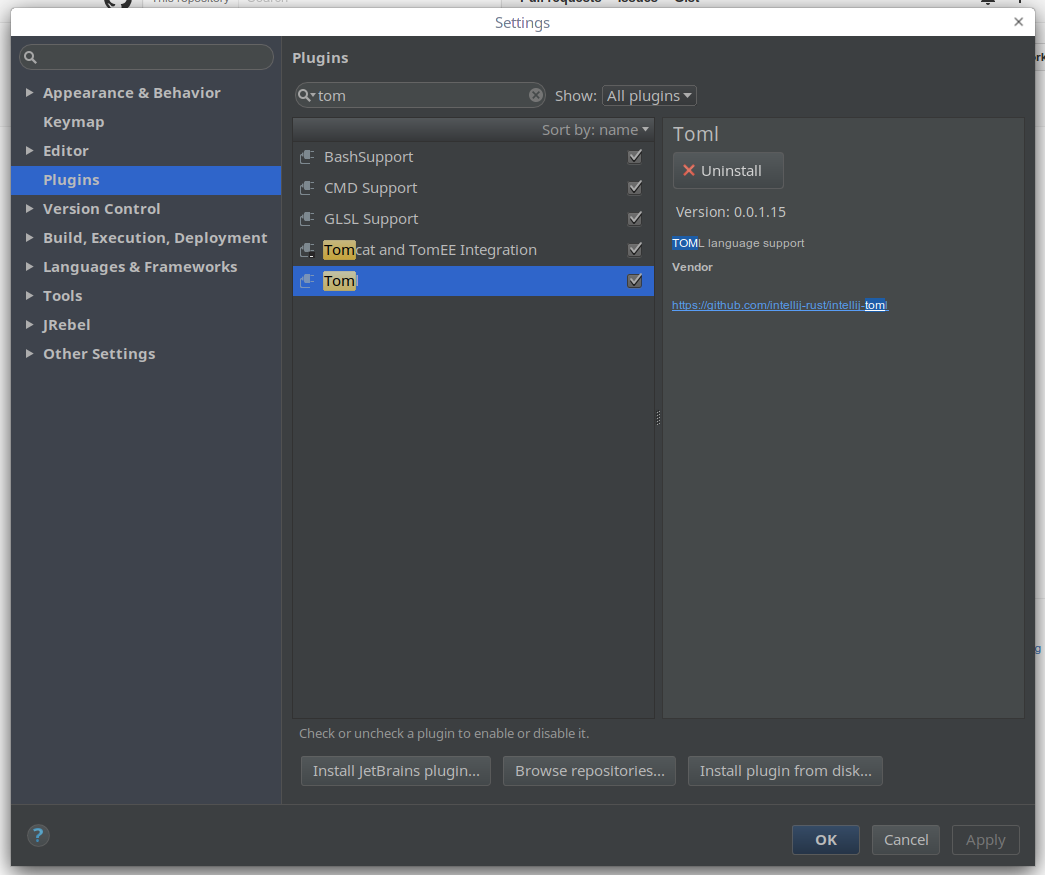Open Appearance & Behavior settings label
Viewport: 1045px width, 875px height.
[132, 93]
